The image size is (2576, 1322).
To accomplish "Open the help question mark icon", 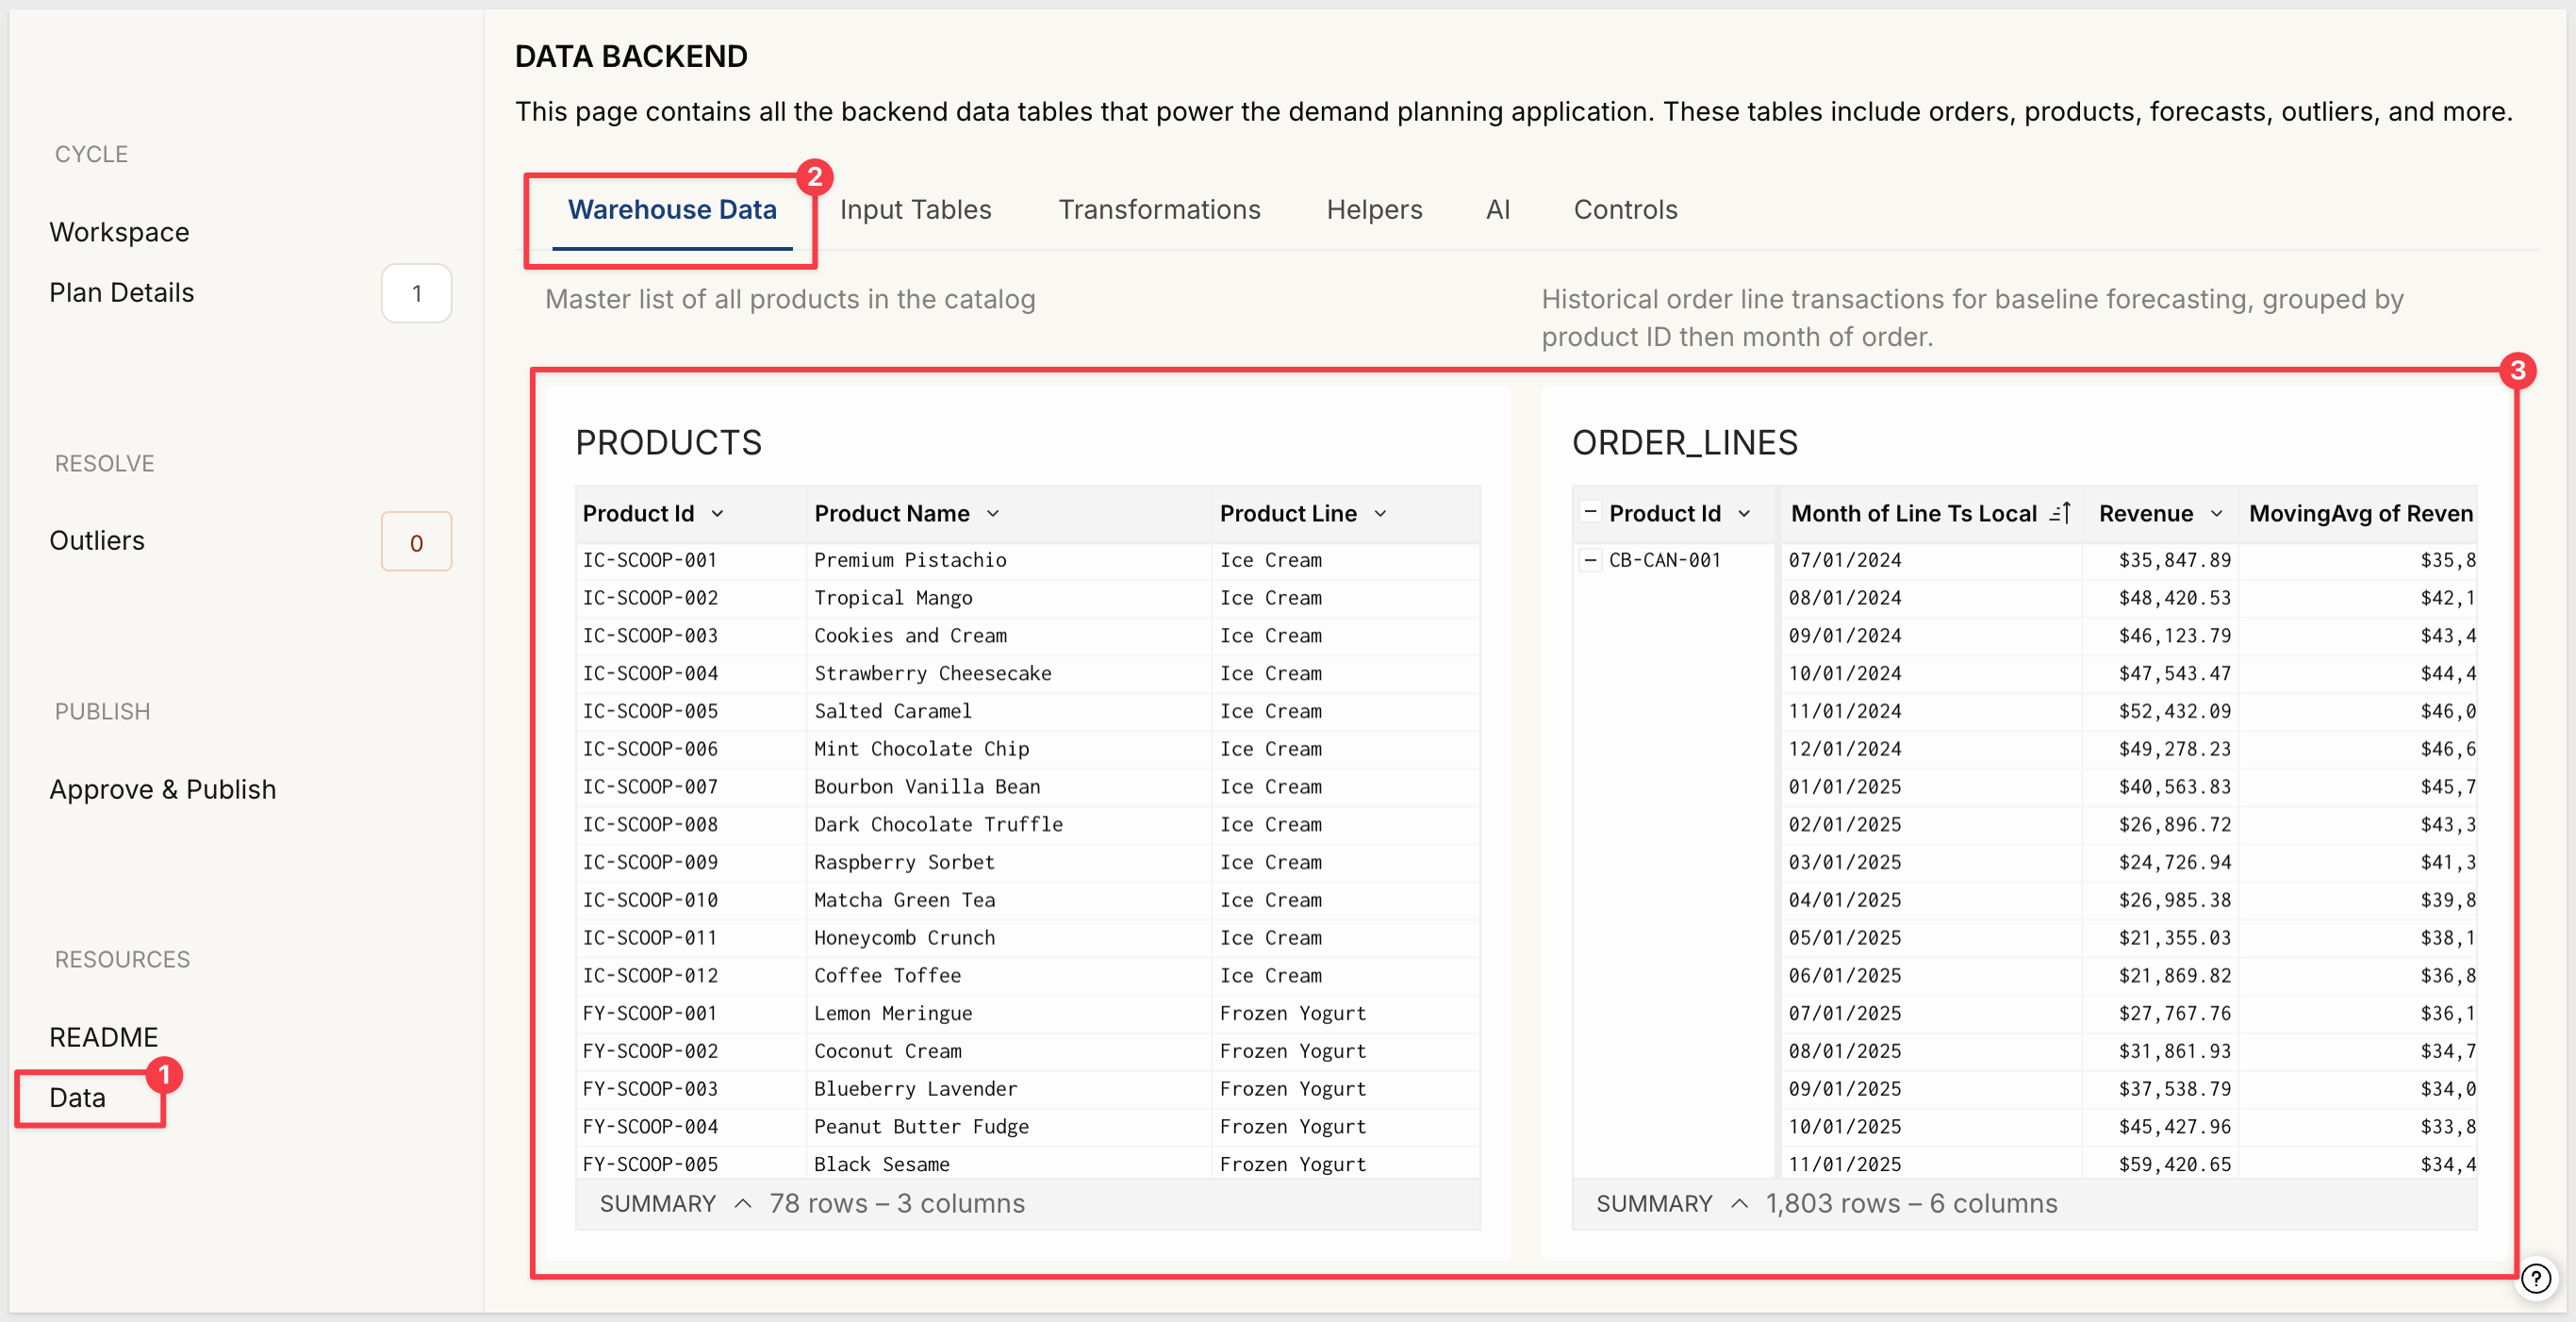I will point(2536,1277).
